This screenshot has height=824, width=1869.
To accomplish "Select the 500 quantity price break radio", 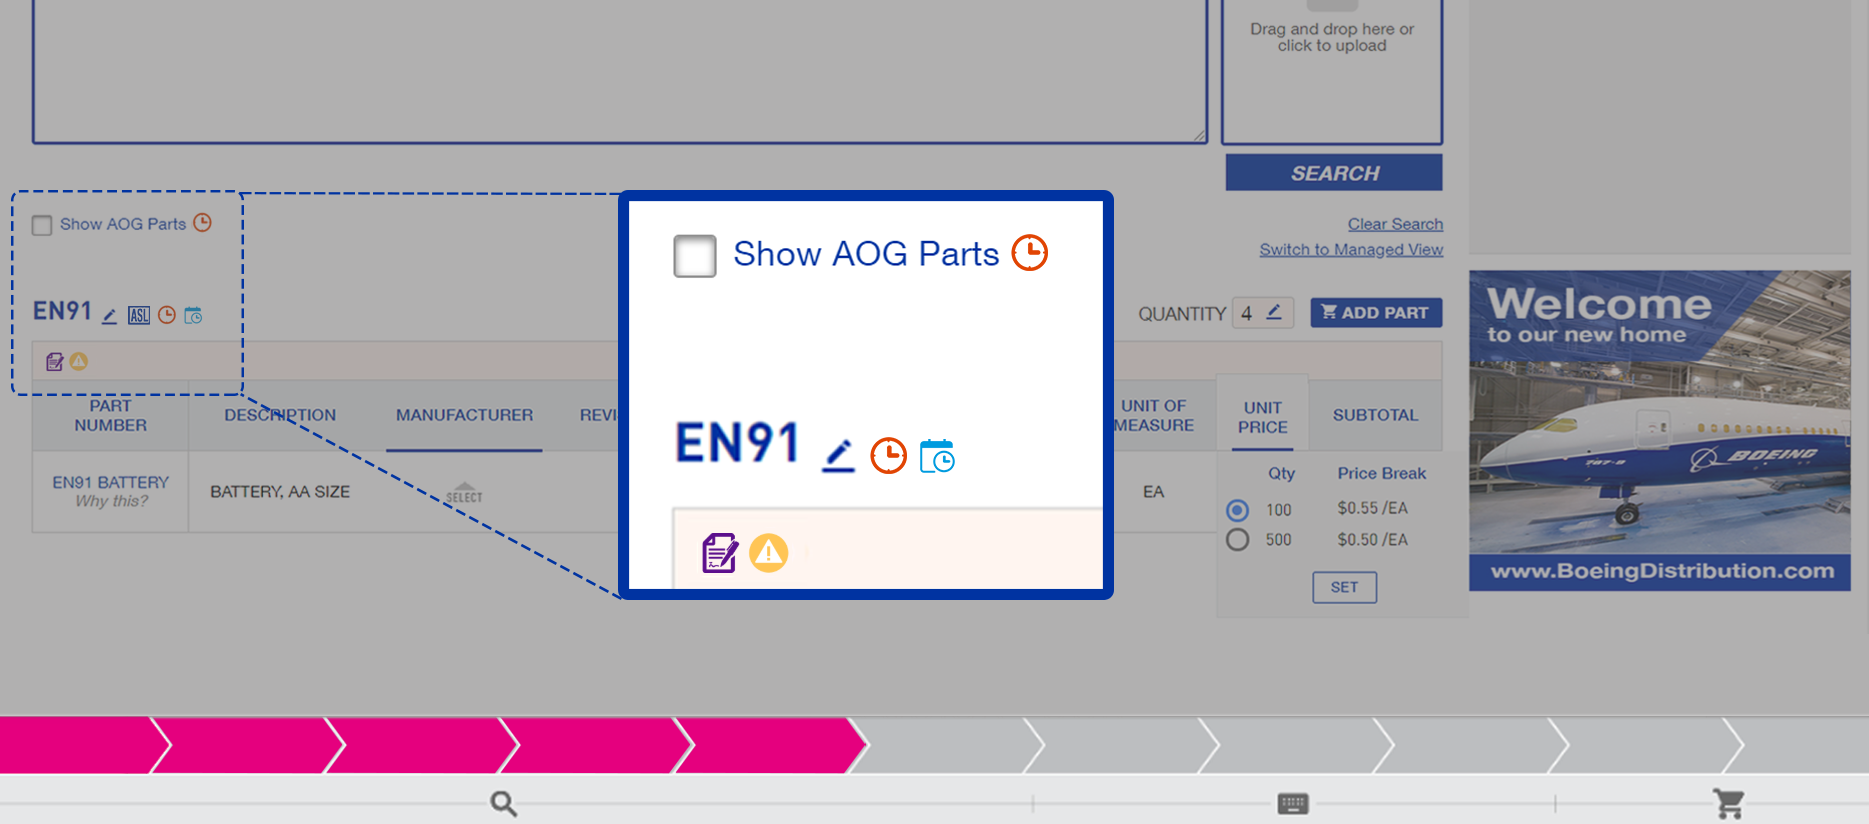I will tap(1238, 540).
